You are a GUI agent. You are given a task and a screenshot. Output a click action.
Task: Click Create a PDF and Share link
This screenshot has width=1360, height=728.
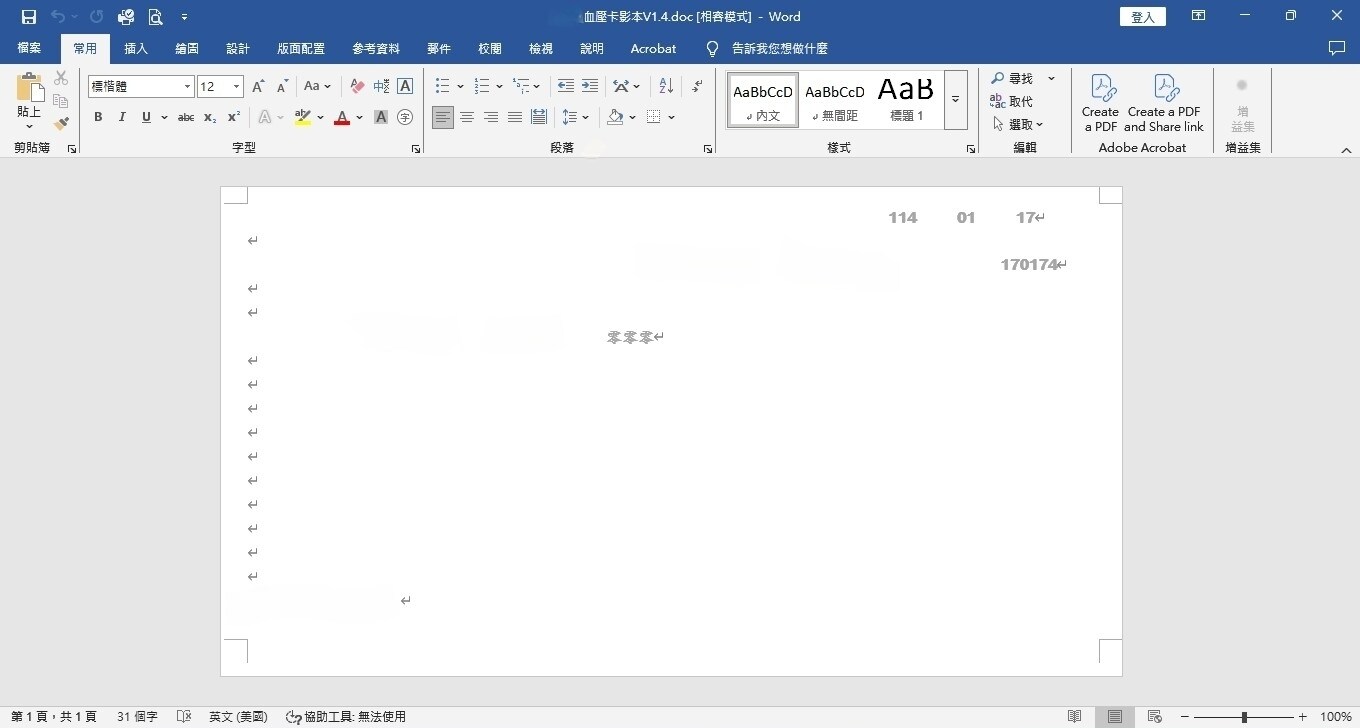[1164, 102]
